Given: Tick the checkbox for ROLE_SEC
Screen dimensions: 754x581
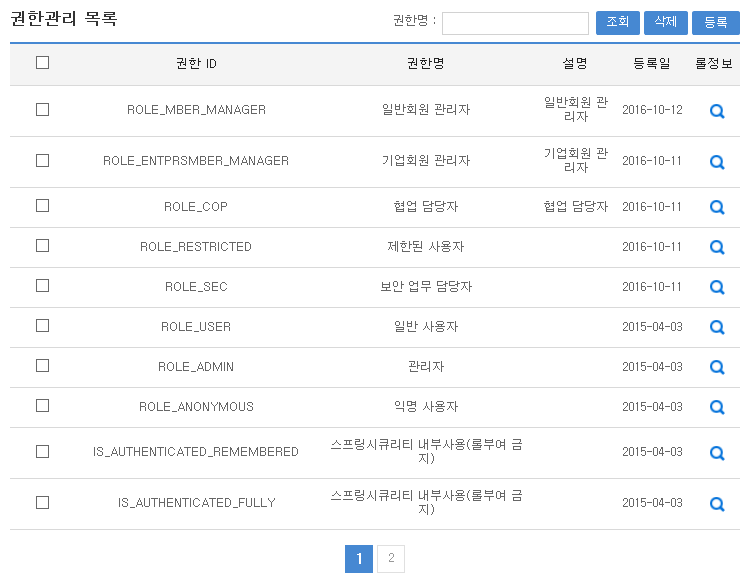Looking at the screenshot, I should tap(42, 286).
